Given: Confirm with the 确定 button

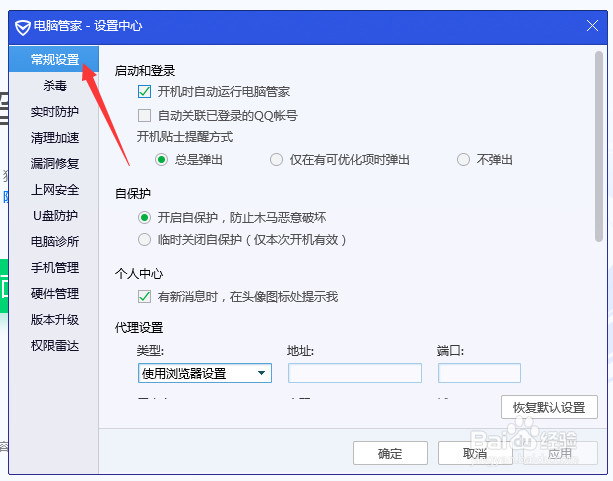Looking at the screenshot, I should 390,453.
